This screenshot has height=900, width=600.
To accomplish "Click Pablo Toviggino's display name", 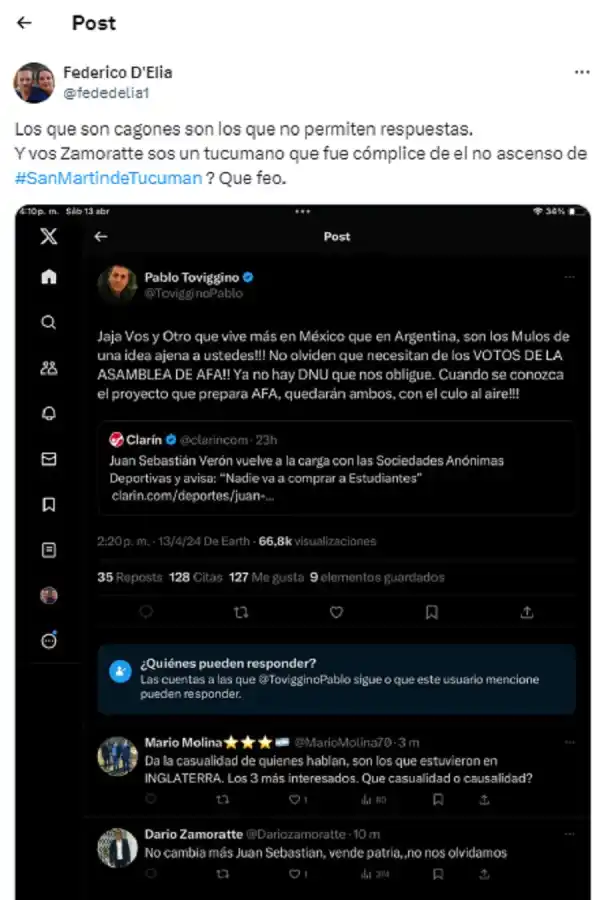I will point(191,277).
